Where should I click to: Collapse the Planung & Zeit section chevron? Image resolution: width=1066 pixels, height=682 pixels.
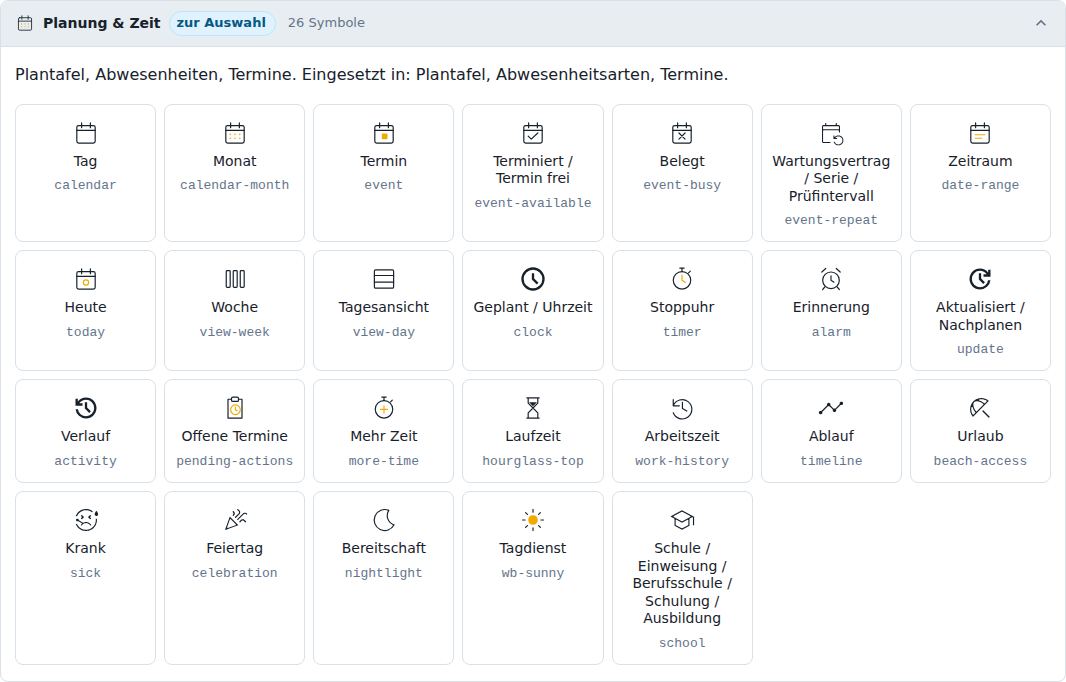[x=1041, y=23]
